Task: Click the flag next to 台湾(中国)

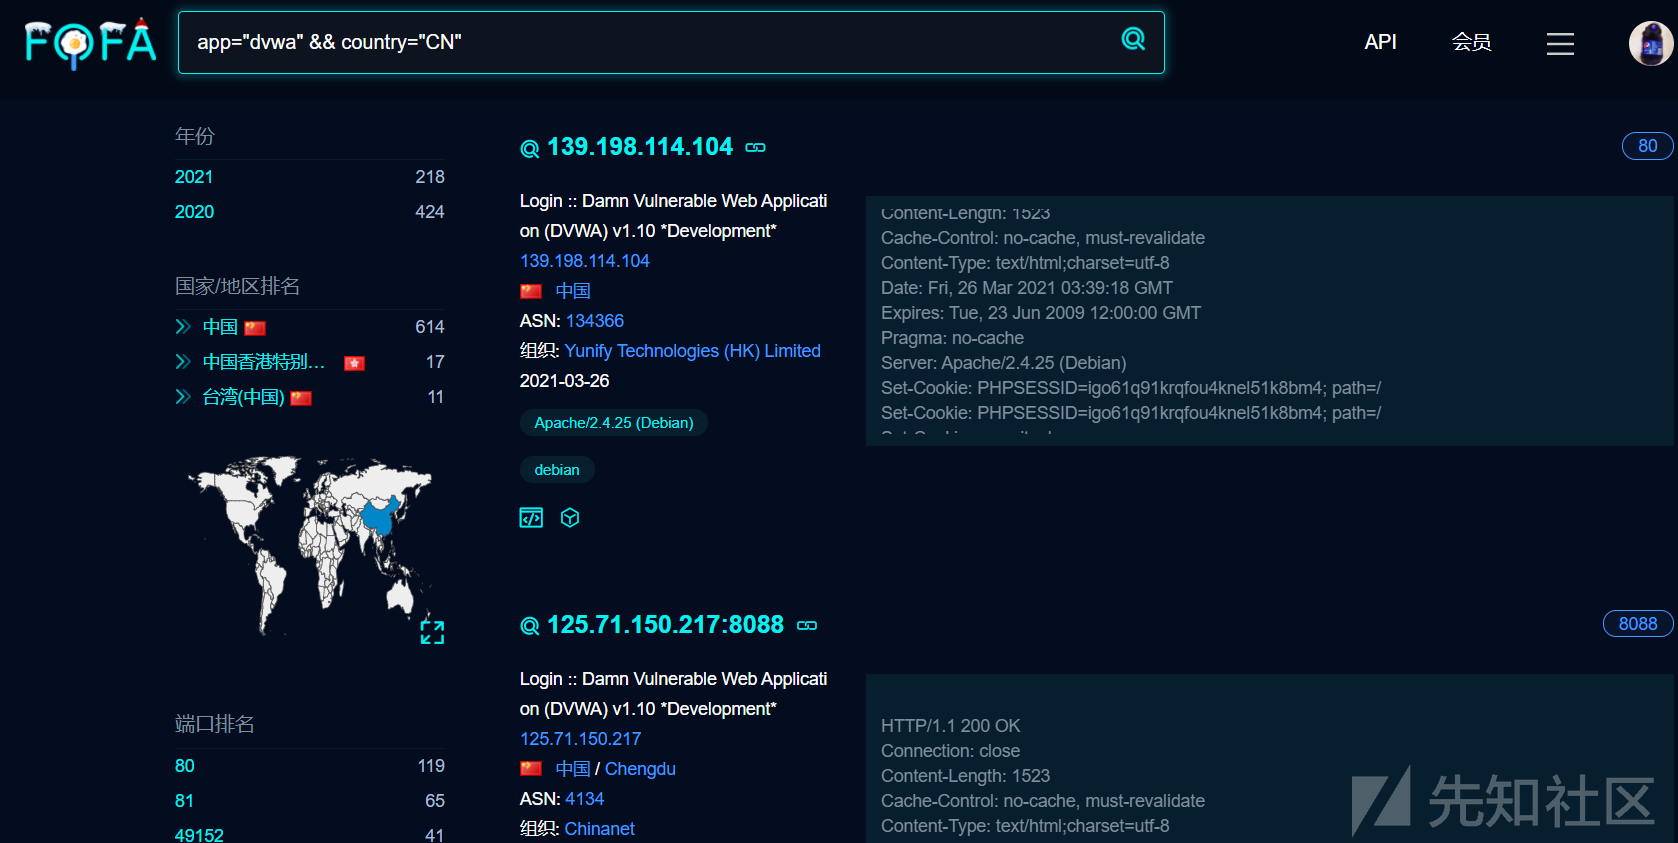Action: (301, 398)
